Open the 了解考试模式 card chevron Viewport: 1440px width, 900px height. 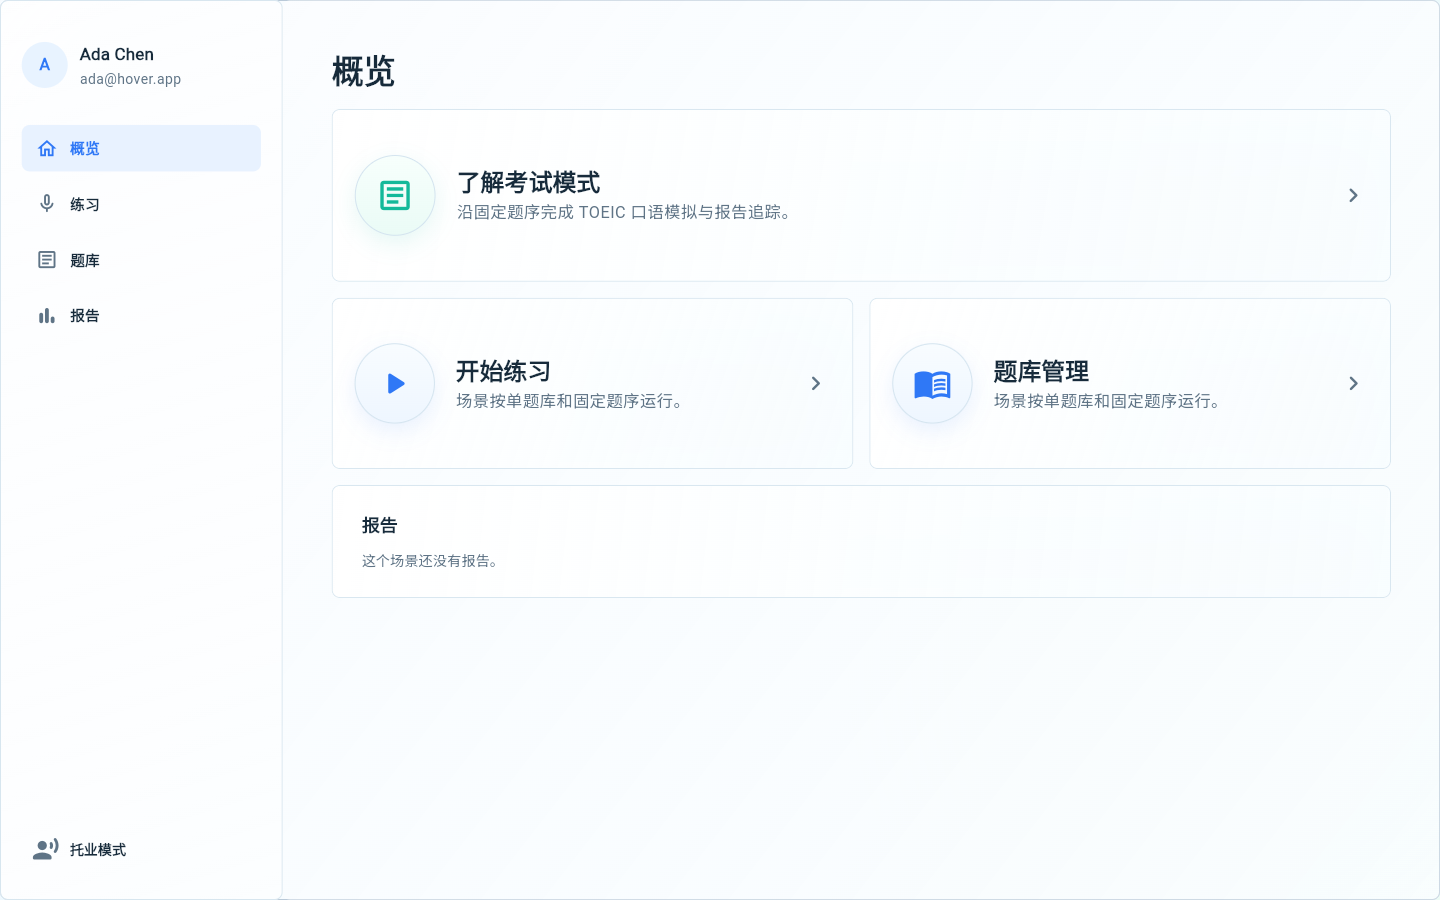point(1353,195)
